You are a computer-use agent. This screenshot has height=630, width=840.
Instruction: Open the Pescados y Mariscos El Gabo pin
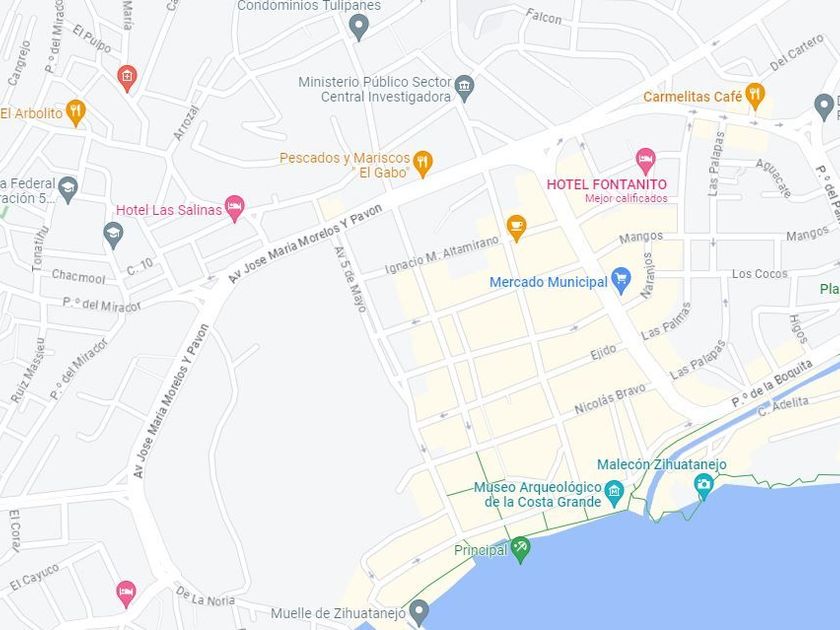(x=423, y=163)
